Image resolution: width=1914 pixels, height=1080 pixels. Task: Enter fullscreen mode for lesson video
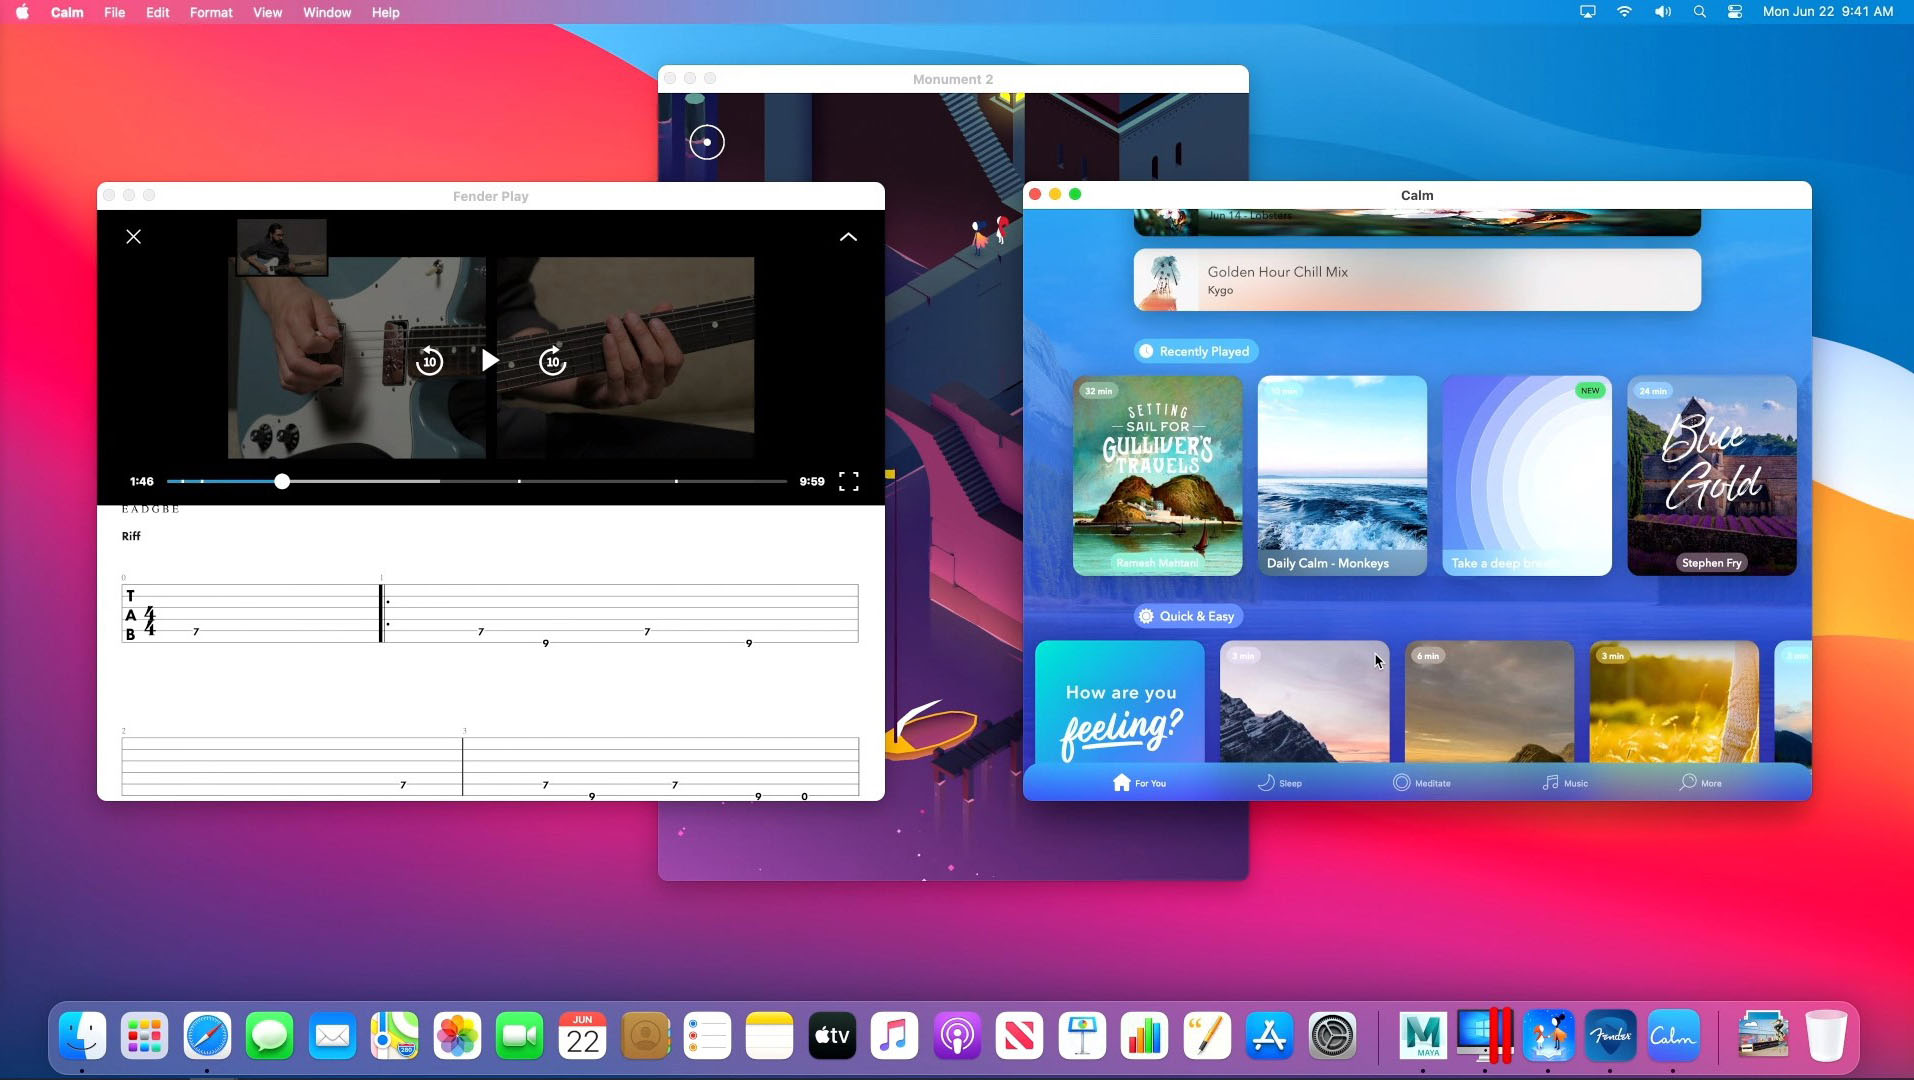pyautogui.click(x=848, y=482)
